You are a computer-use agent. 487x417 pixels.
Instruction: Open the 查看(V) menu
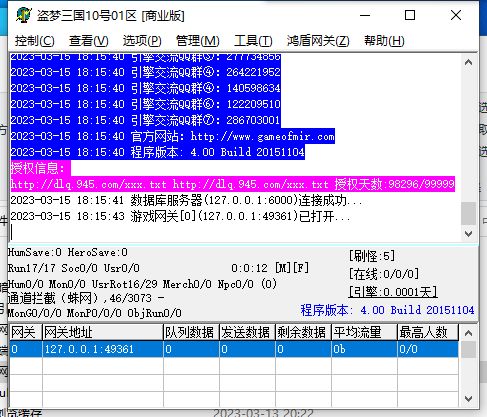coord(88,41)
